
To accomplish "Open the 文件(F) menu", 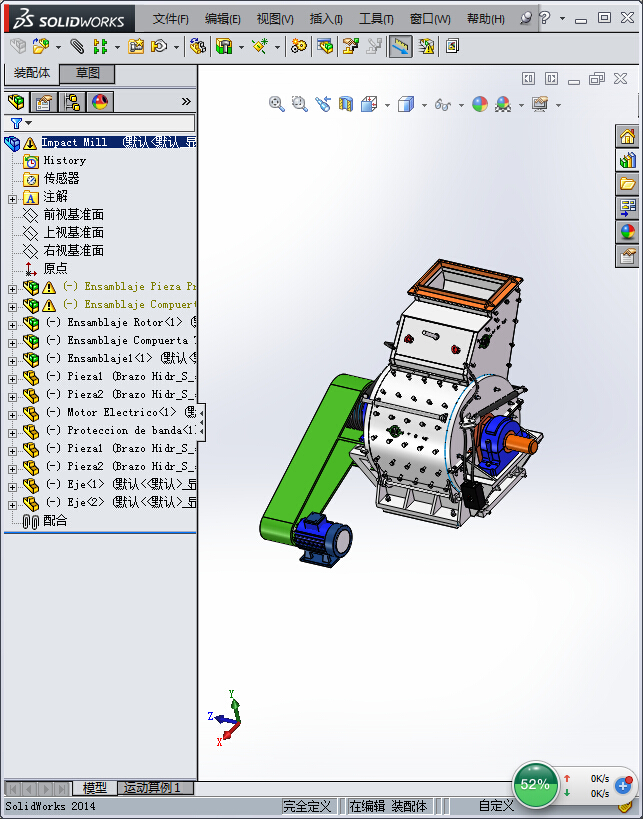I will [x=170, y=19].
